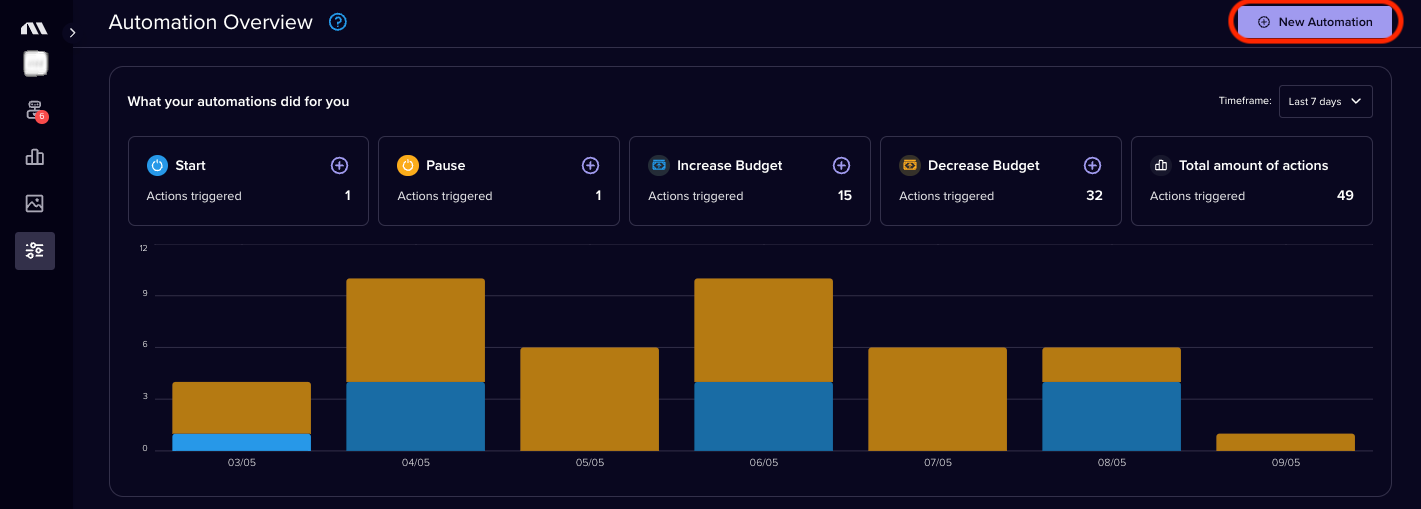Viewport: 1421px width, 509px height.
Task: Click the Increase Budget money icon
Action: pos(659,165)
